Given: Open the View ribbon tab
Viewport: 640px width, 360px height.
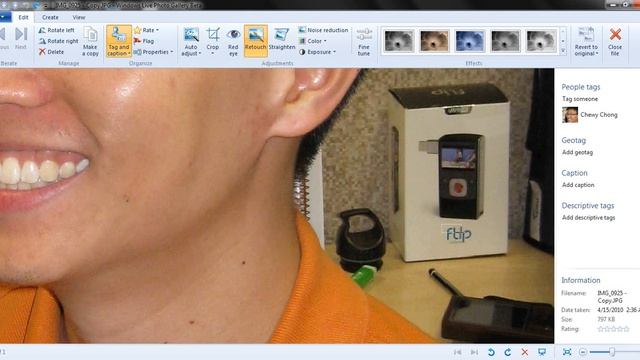Looking at the screenshot, I should (x=79, y=17).
